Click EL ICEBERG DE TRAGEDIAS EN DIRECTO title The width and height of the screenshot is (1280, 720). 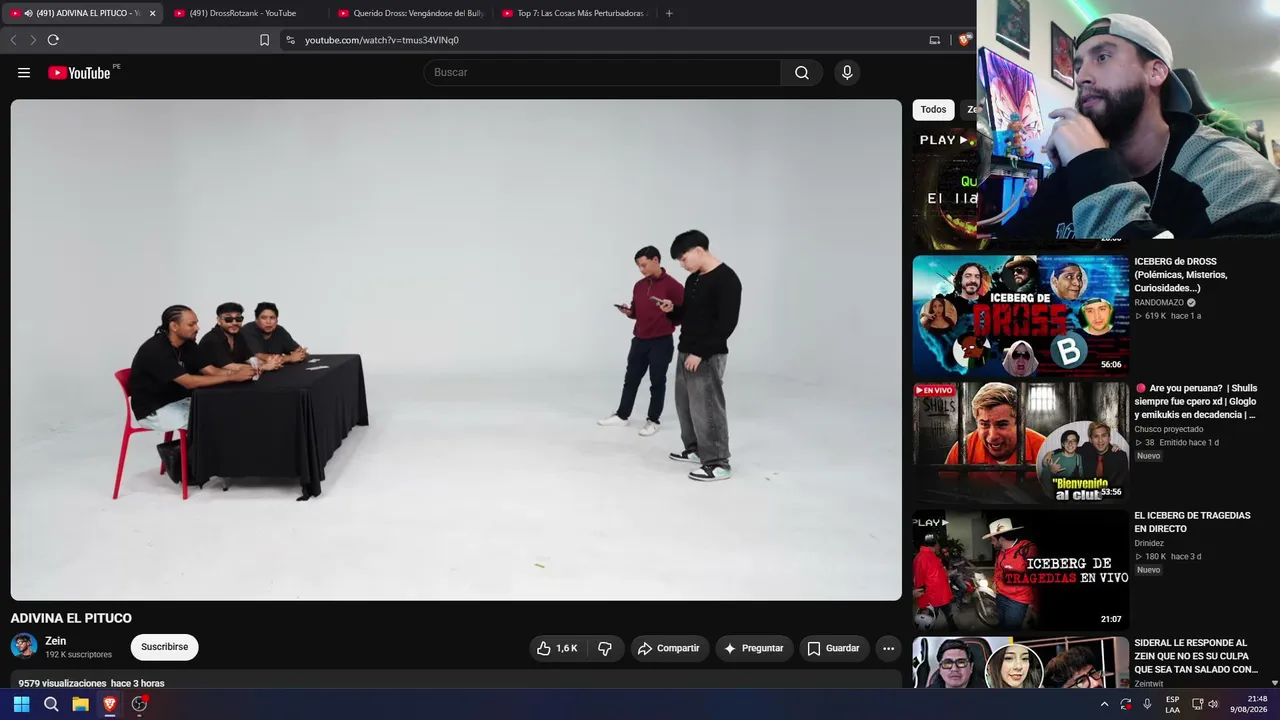pyautogui.click(x=1192, y=522)
